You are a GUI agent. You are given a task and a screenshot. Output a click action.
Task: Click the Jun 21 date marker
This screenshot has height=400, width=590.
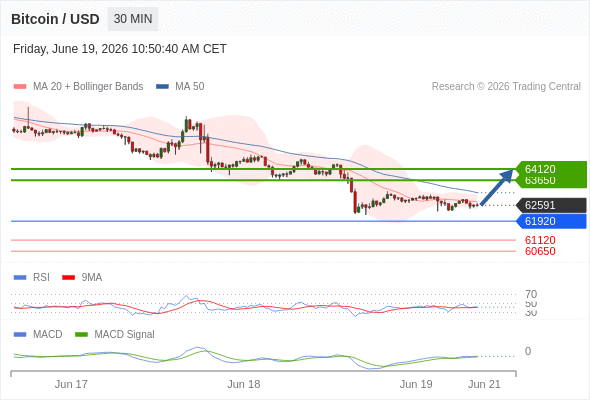(484, 384)
